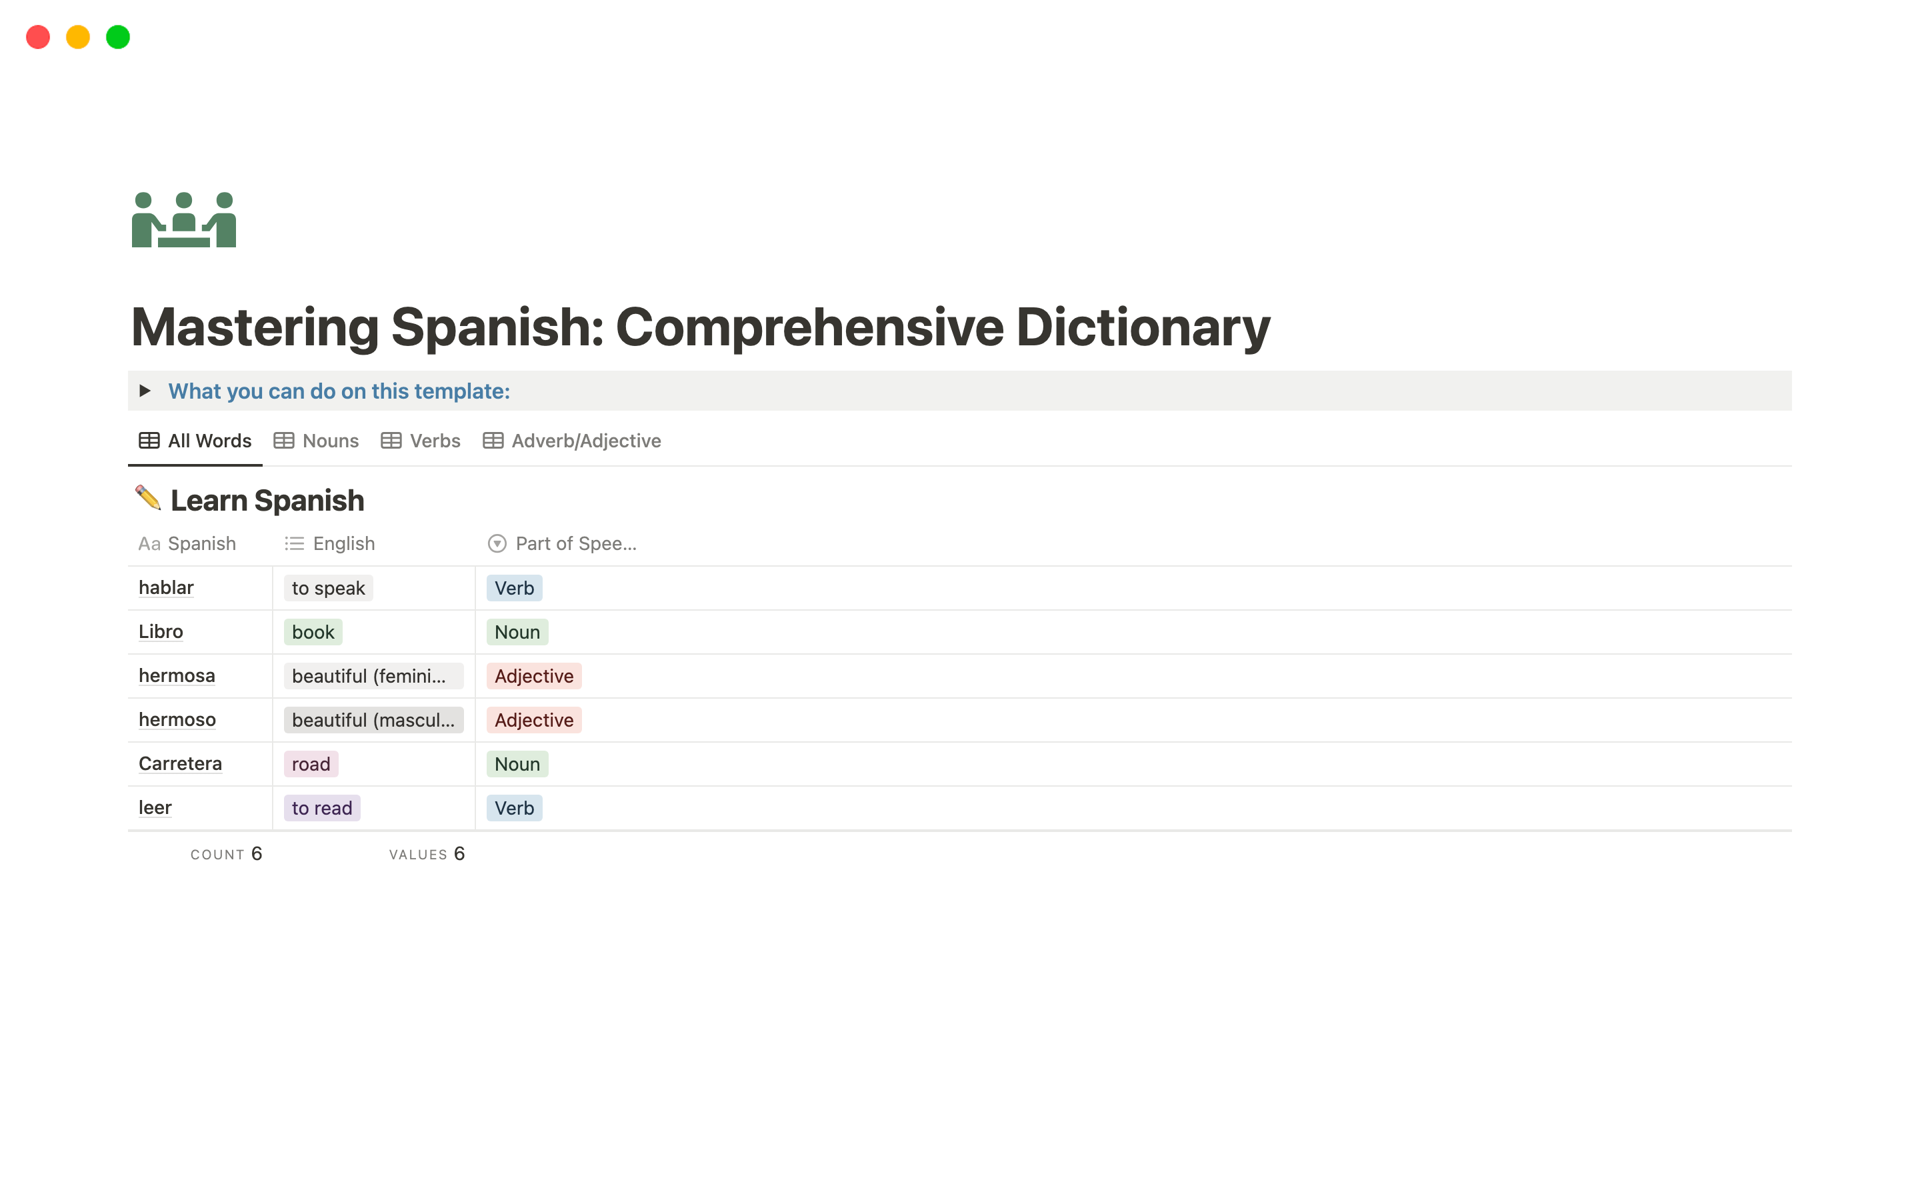The height and width of the screenshot is (1200, 1920).
Task: Click the green 'book' tag
Action: click(x=313, y=632)
